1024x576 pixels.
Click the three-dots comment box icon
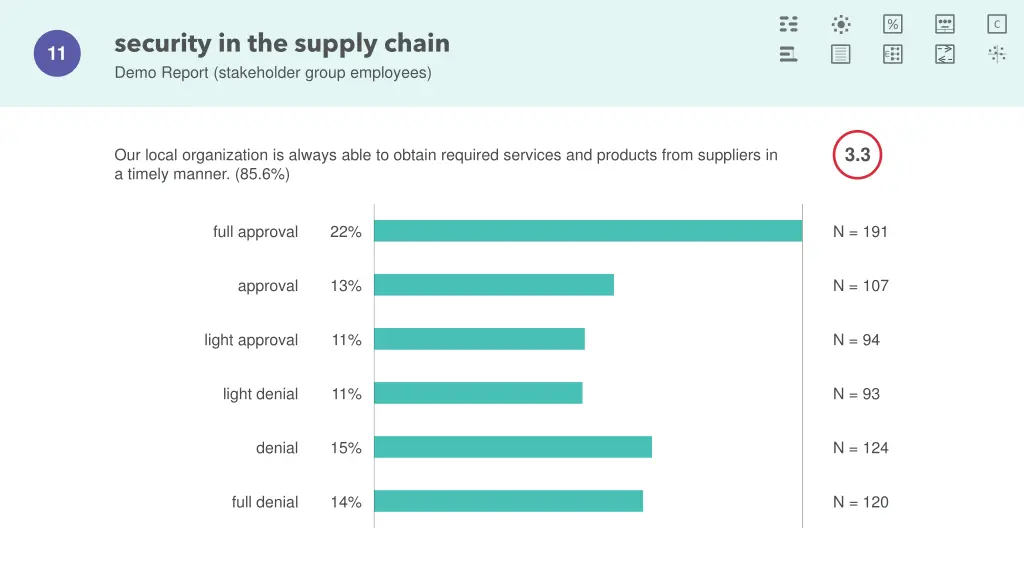tap(945, 24)
